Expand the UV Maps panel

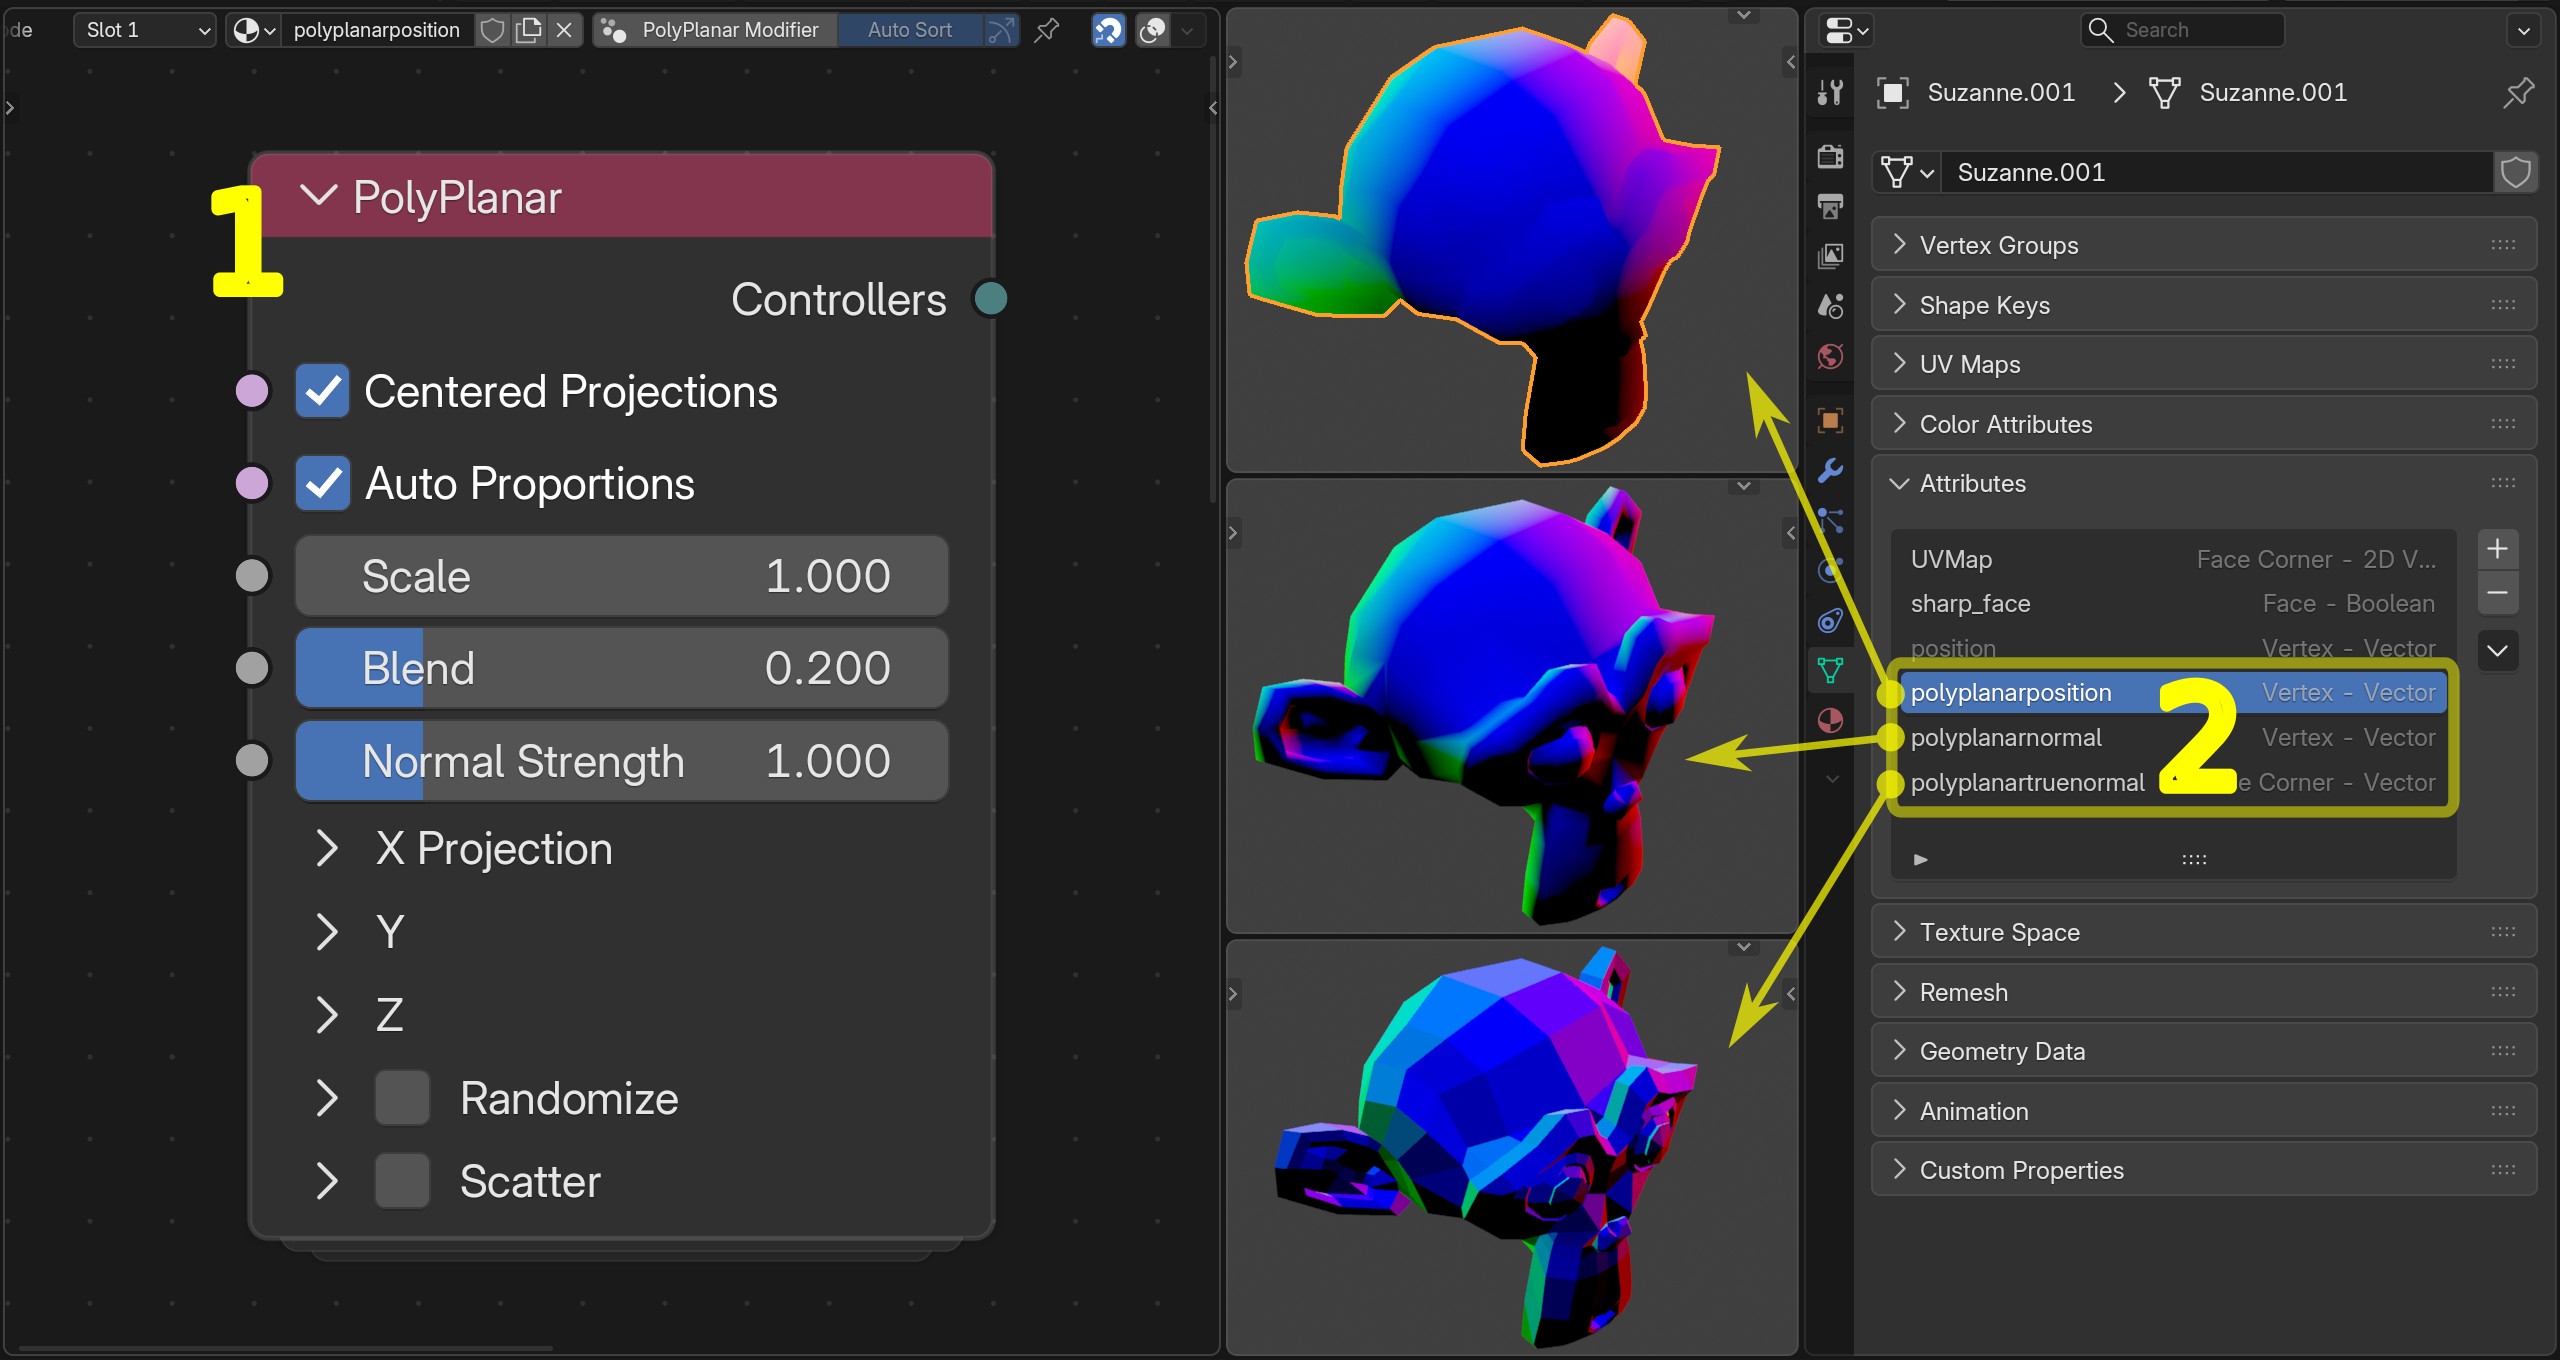pos(2203,364)
